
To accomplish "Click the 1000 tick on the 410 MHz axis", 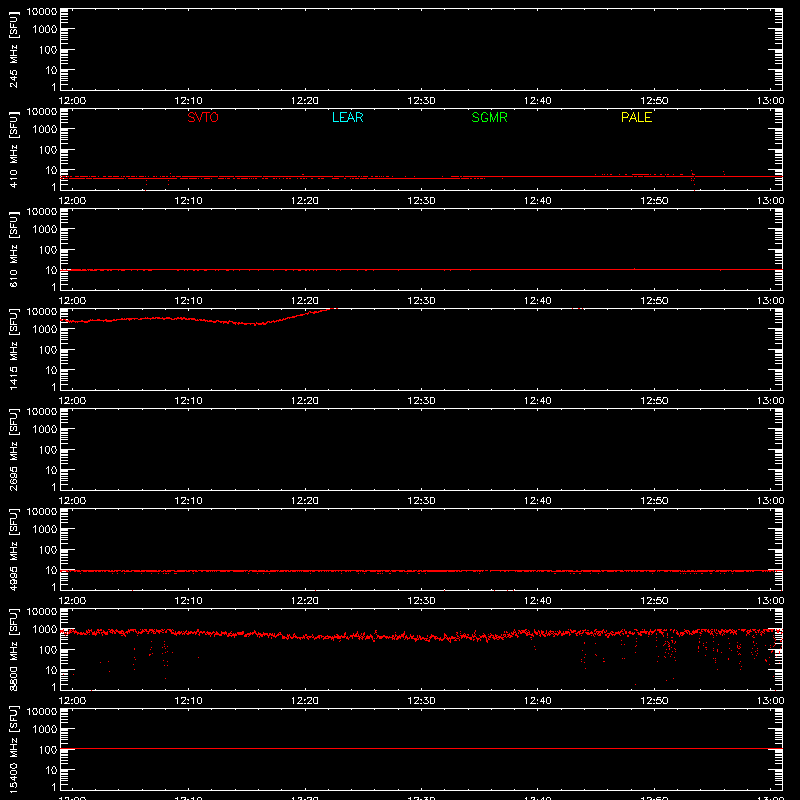I will pyautogui.click(x=45, y=130).
